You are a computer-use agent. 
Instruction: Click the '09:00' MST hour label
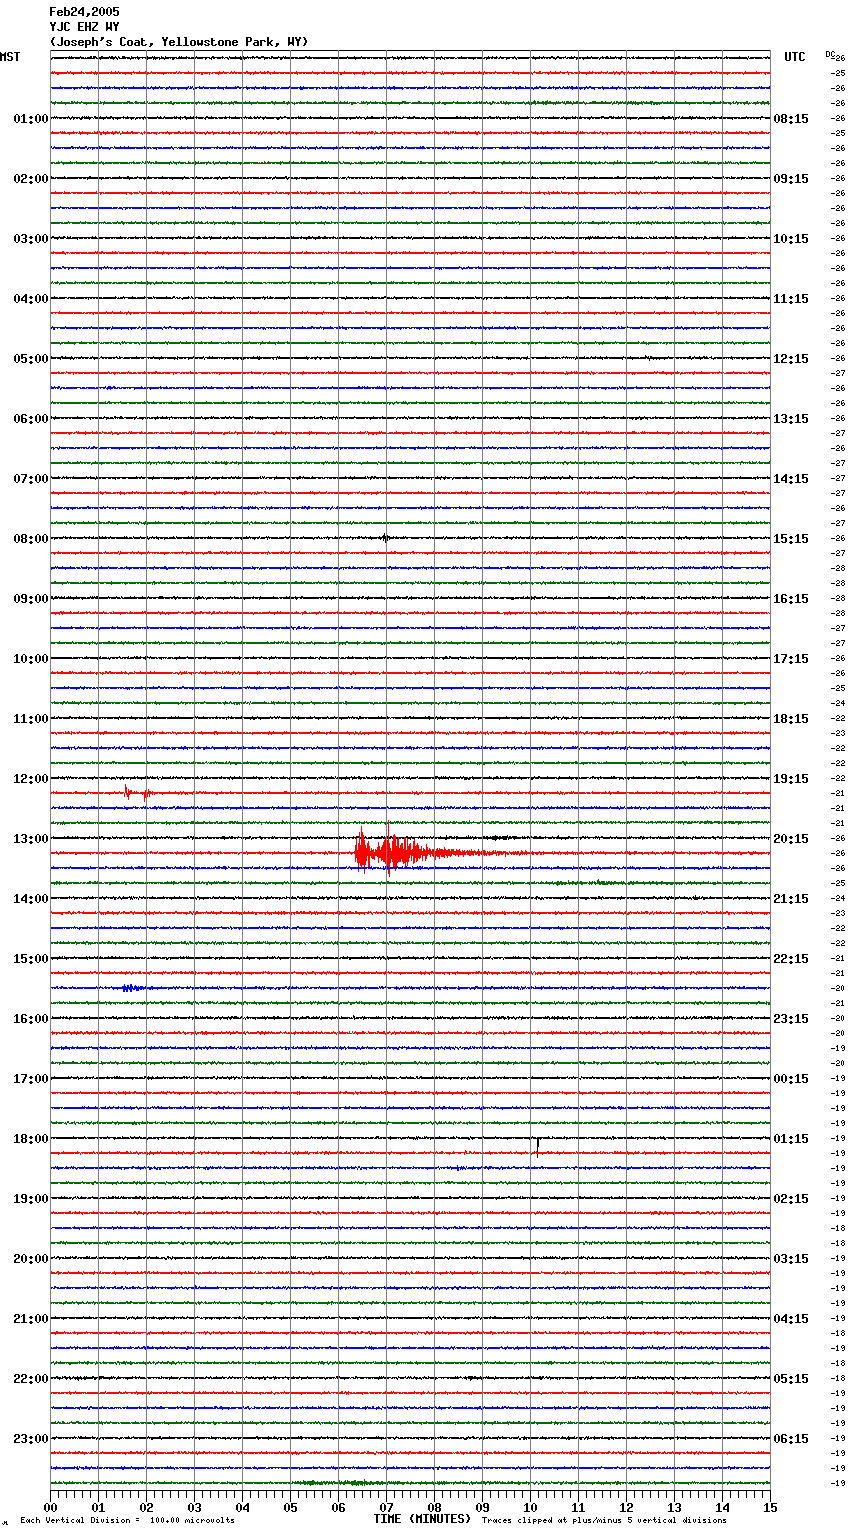click(31, 599)
